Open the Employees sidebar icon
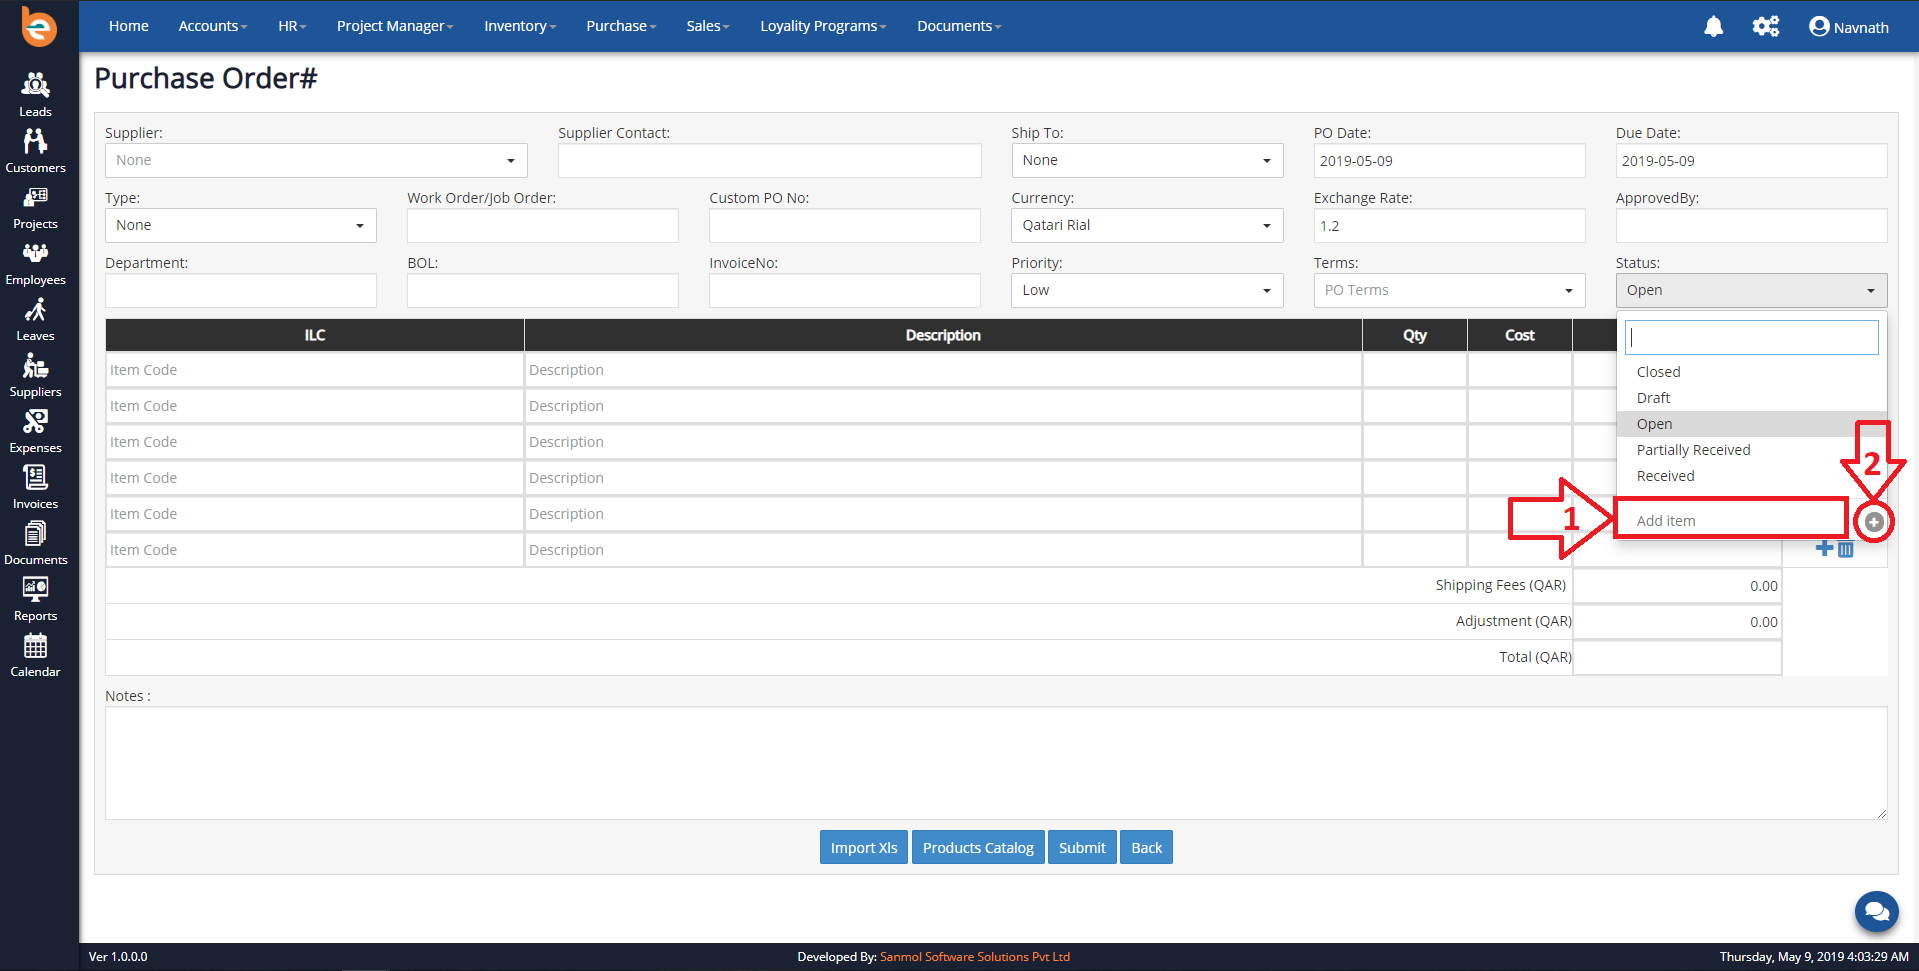Viewport: 1919px width, 971px height. [35, 262]
